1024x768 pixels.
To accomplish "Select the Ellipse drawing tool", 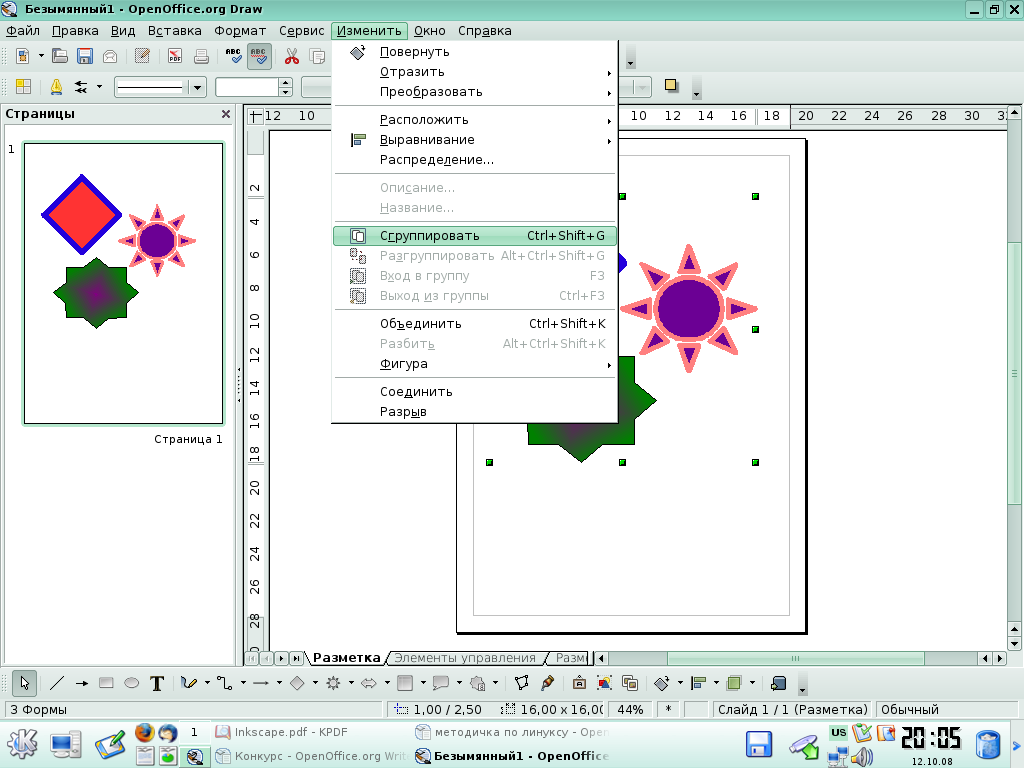I will [x=131, y=684].
